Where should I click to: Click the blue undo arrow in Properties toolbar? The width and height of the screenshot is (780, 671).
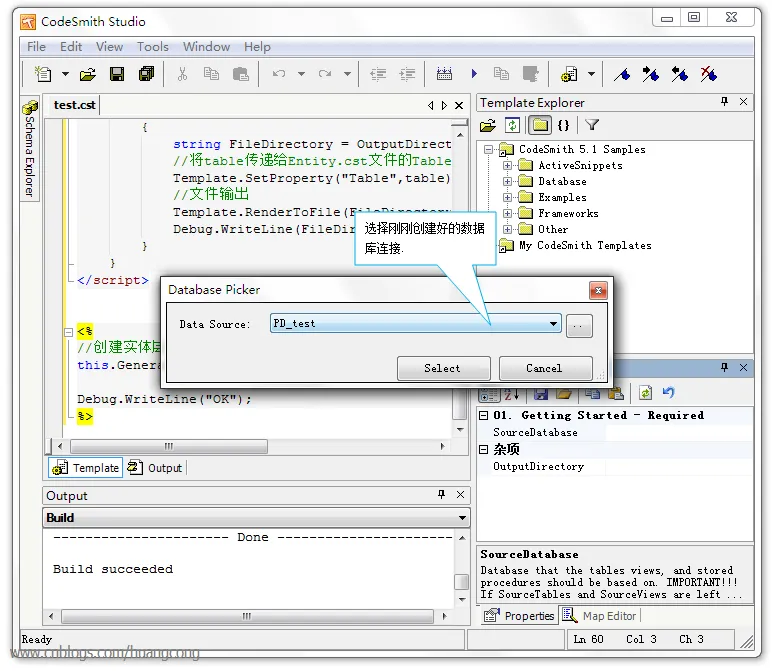pyautogui.click(x=668, y=394)
